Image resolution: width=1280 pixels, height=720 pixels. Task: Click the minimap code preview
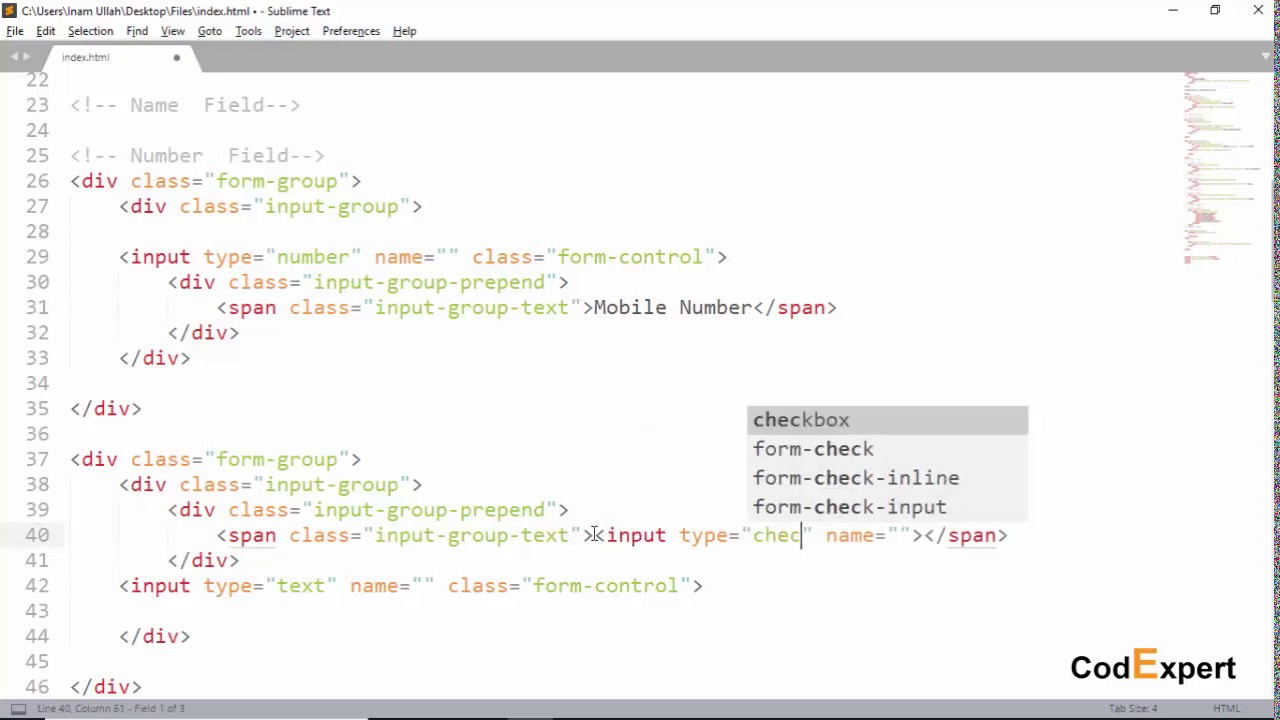point(1222,168)
